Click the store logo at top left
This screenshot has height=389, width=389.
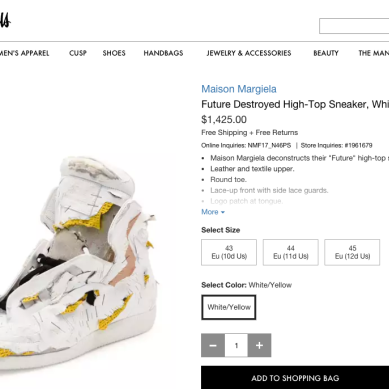click(x=5, y=21)
